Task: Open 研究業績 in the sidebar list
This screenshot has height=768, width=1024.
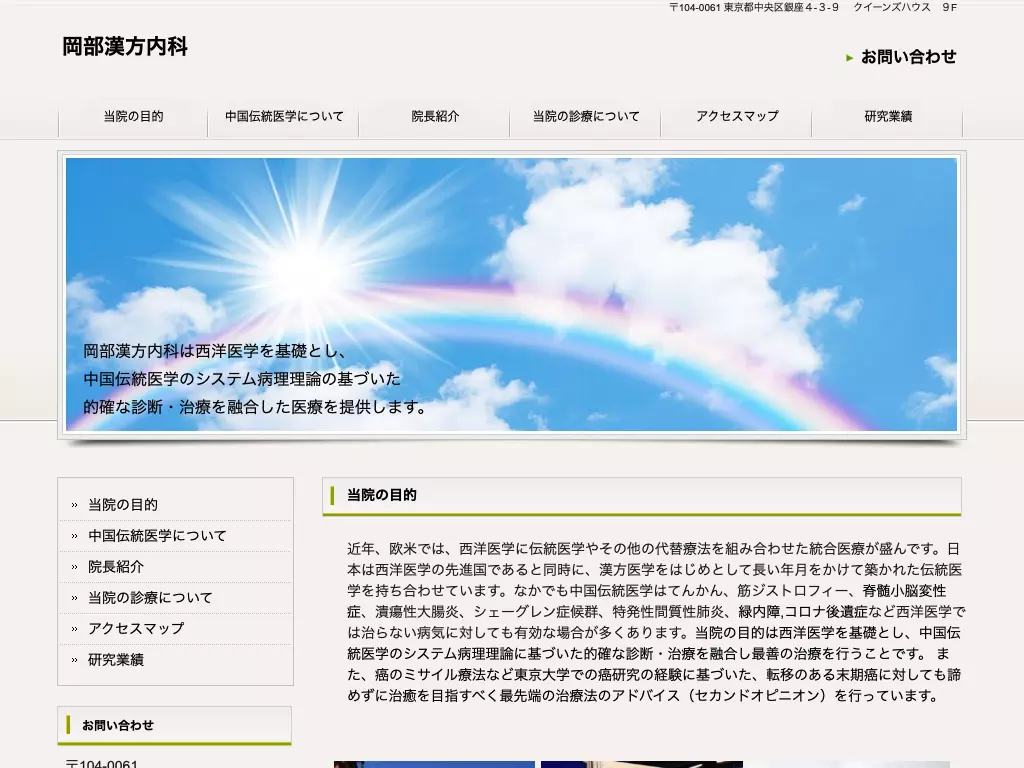Action: (116, 660)
